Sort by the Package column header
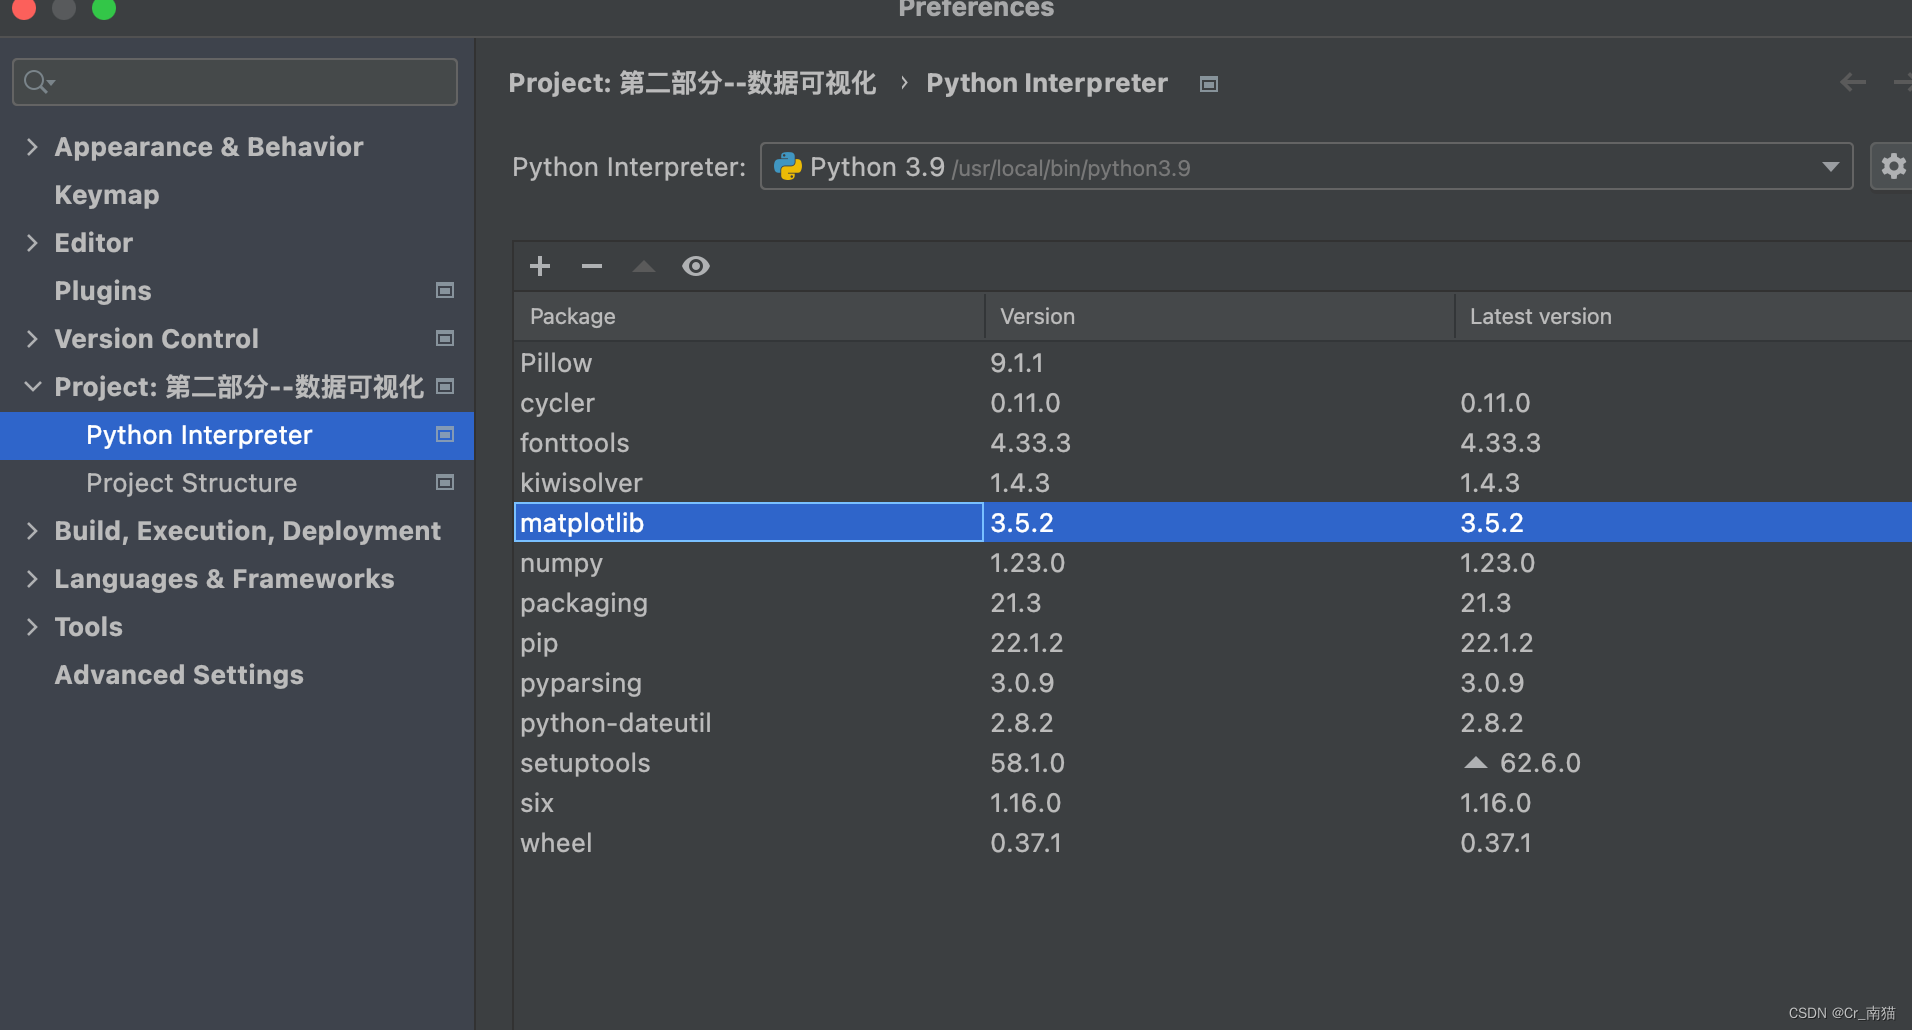Image resolution: width=1912 pixels, height=1030 pixels. (749, 316)
